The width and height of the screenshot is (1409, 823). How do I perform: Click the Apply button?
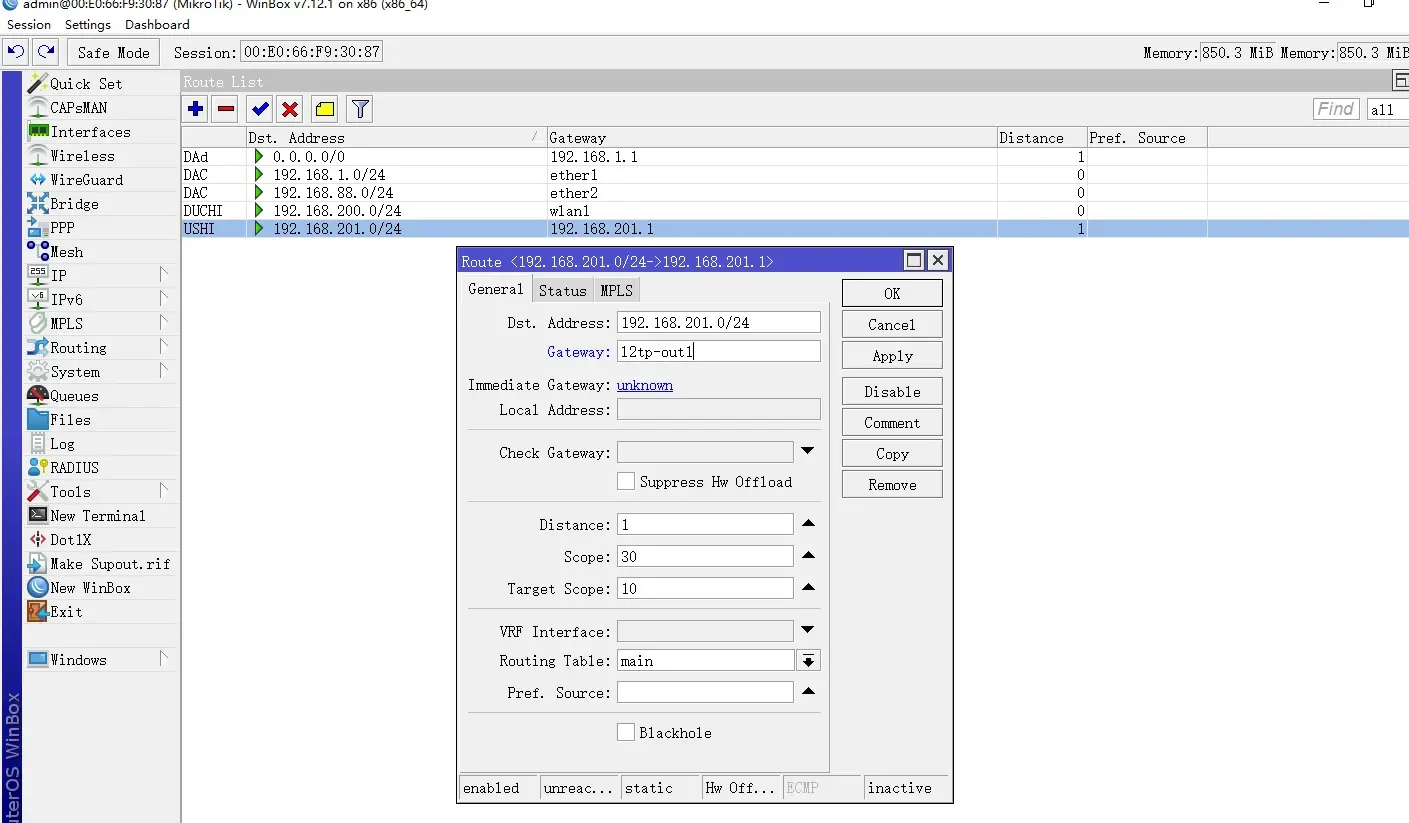pos(892,356)
